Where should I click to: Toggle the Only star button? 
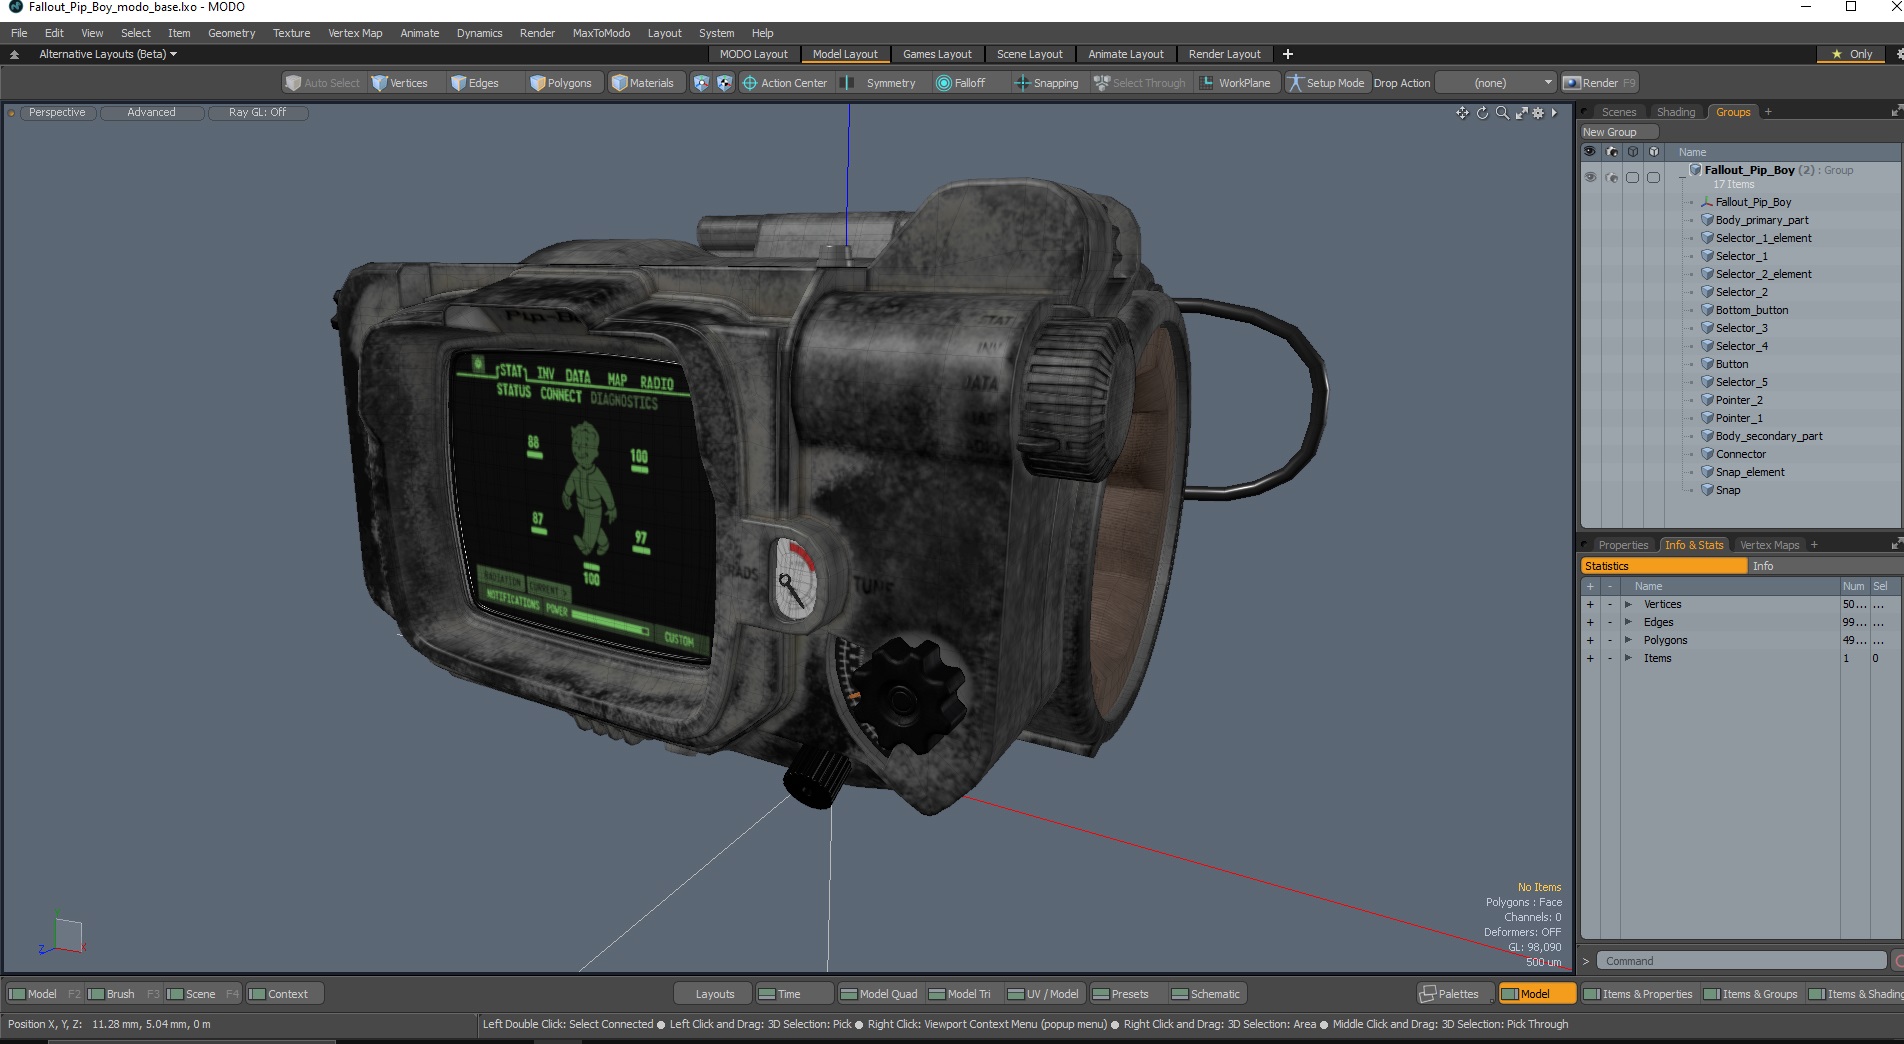pos(1851,54)
